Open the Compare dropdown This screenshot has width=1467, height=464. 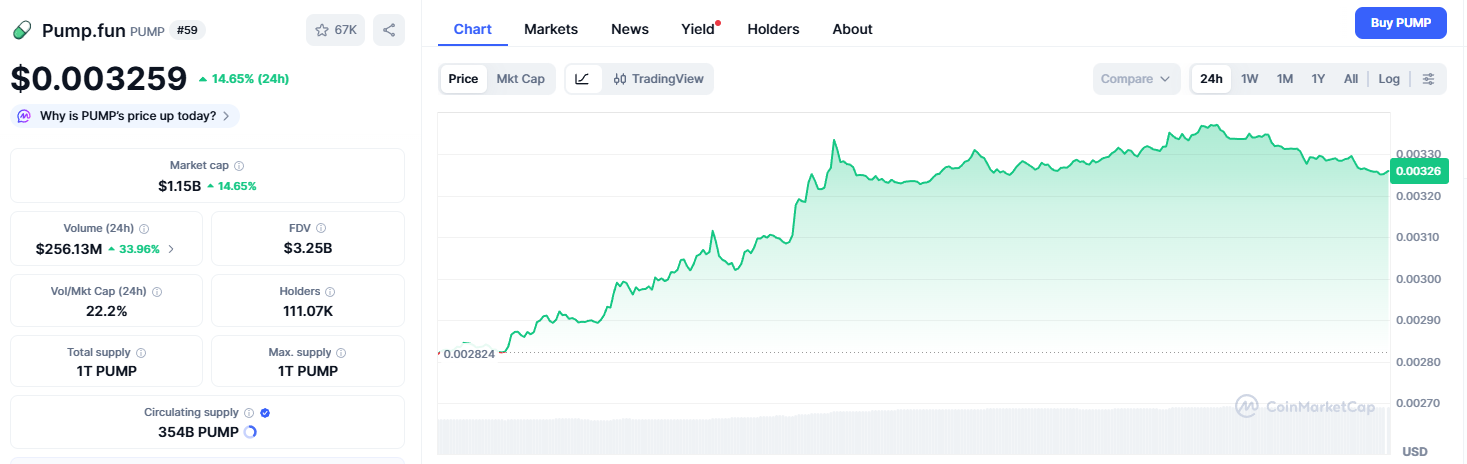[x=1136, y=79]
